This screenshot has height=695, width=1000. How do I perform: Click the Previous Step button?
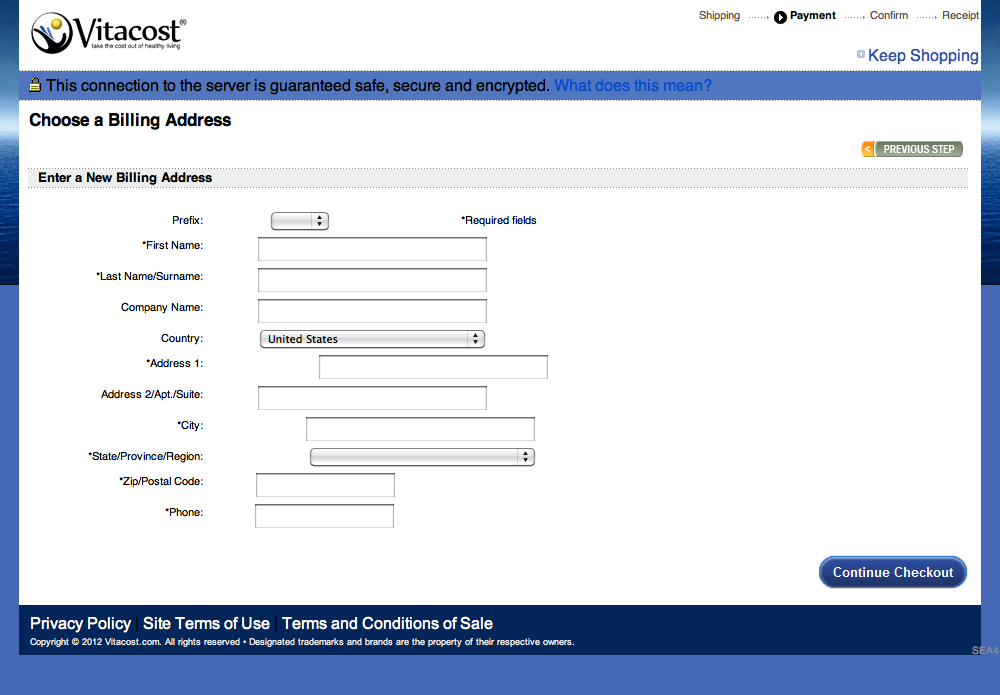pos(917,148)
